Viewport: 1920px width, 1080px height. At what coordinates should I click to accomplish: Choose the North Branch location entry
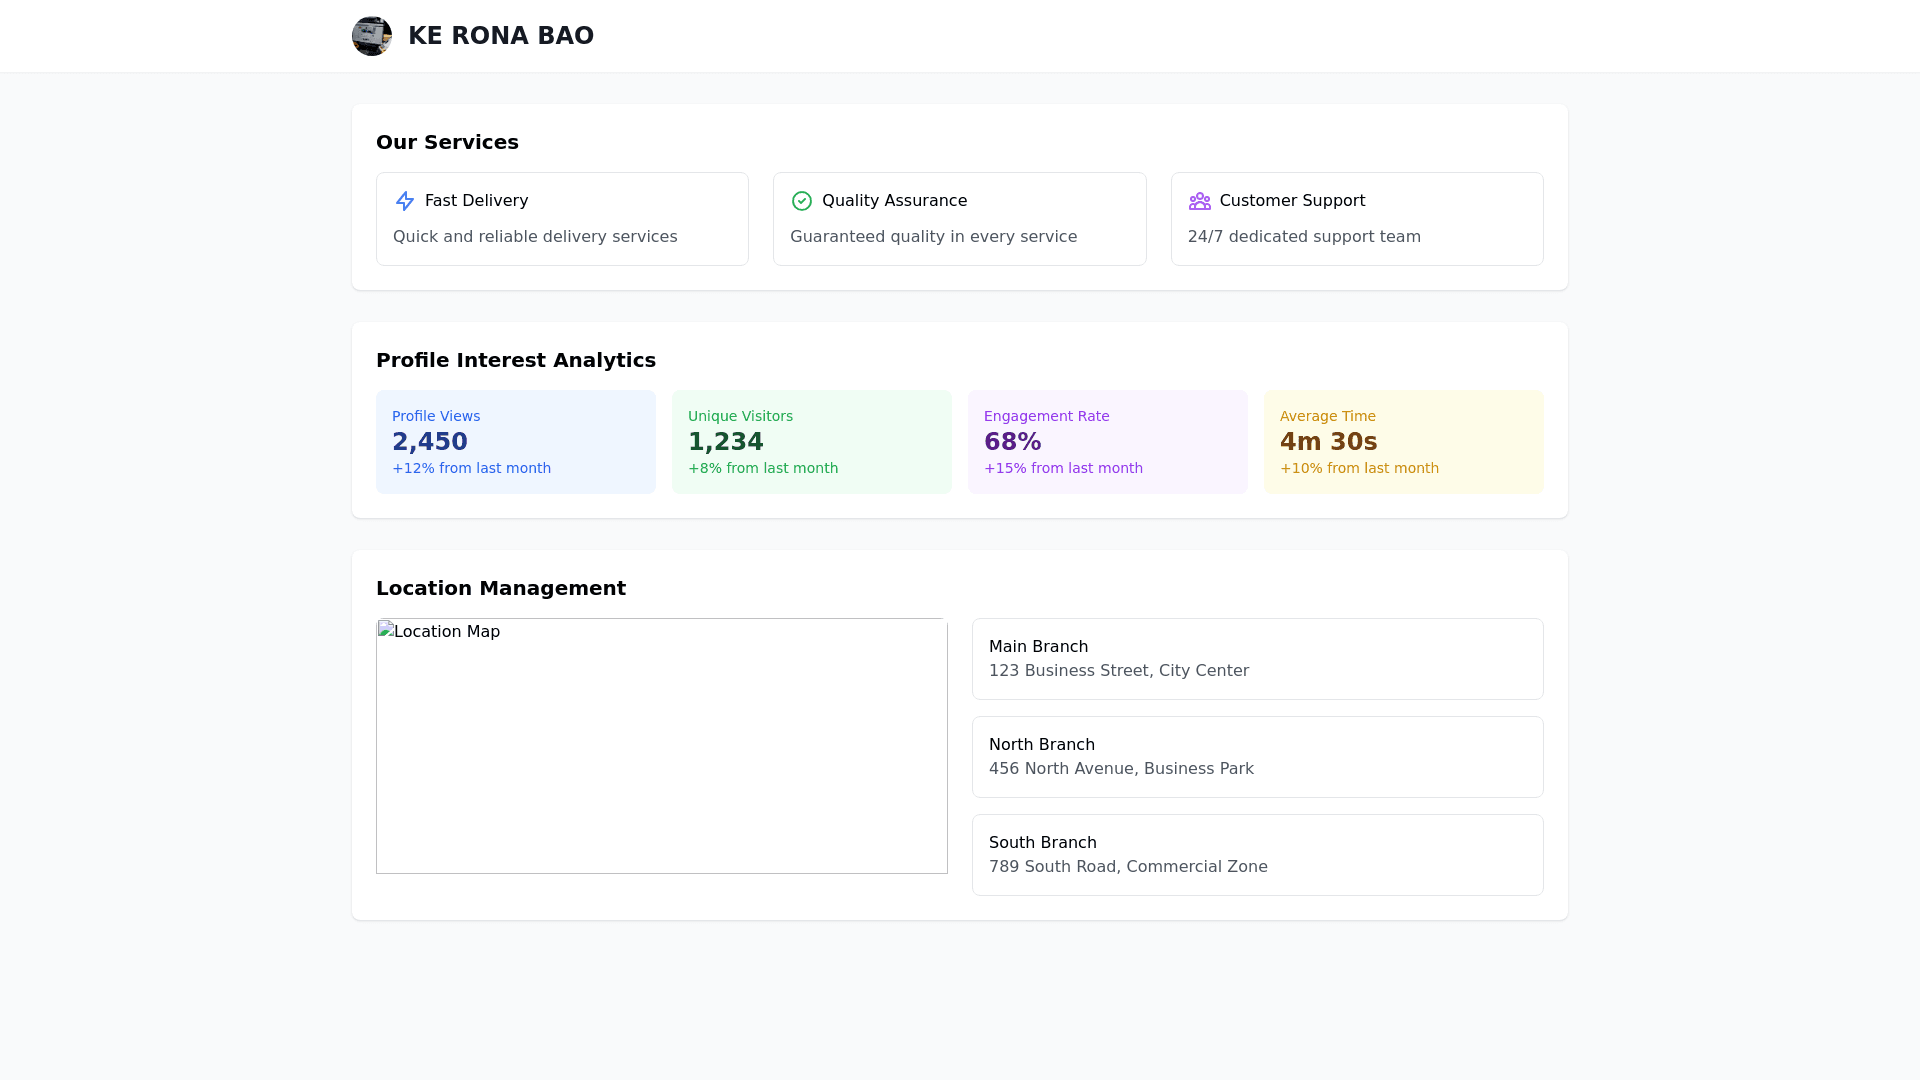coord(1257,757)
